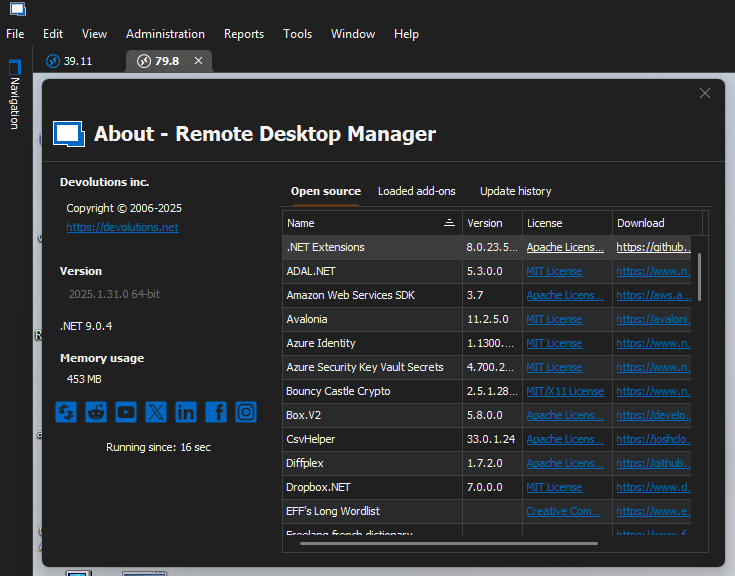Open the Avalonia MIT License link
Screen dimensions: 735x576
coord(554,319)
